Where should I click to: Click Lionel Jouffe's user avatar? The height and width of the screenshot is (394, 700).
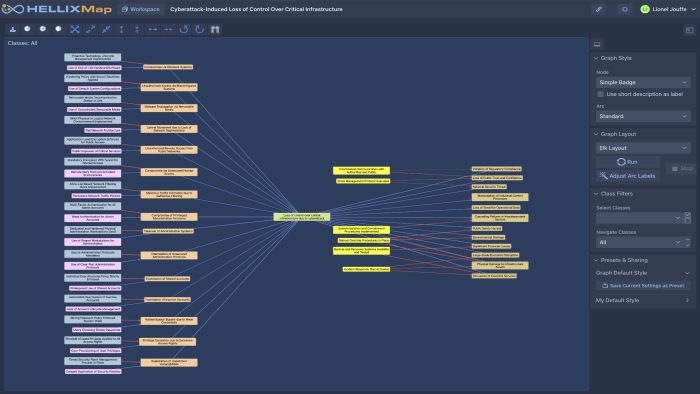[645, 9]
